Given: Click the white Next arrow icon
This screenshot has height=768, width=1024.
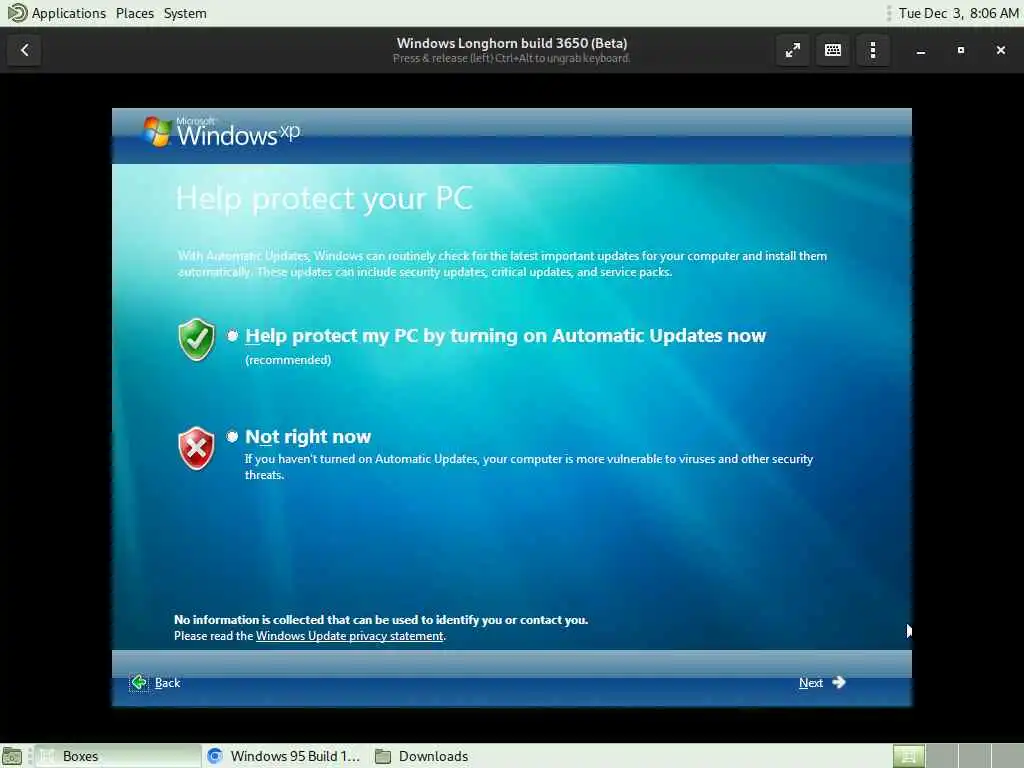Looking at the screenshot, I should (839, 682).
